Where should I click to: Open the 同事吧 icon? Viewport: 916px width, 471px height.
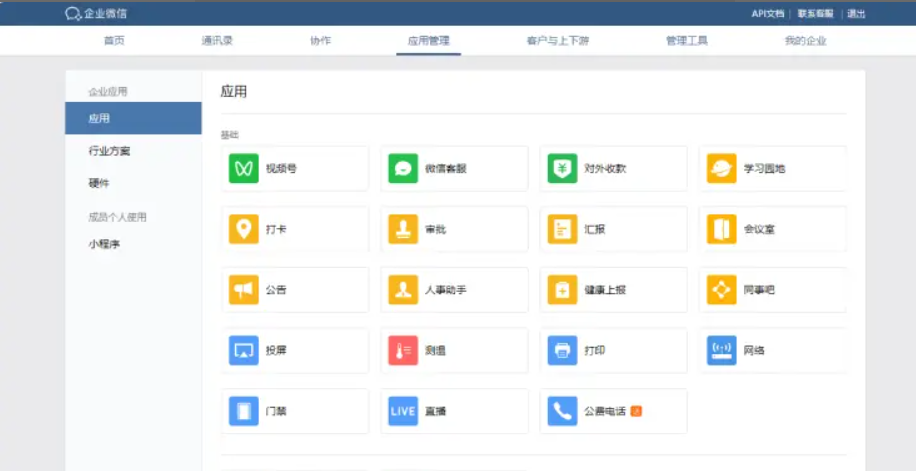coord(721,290)
